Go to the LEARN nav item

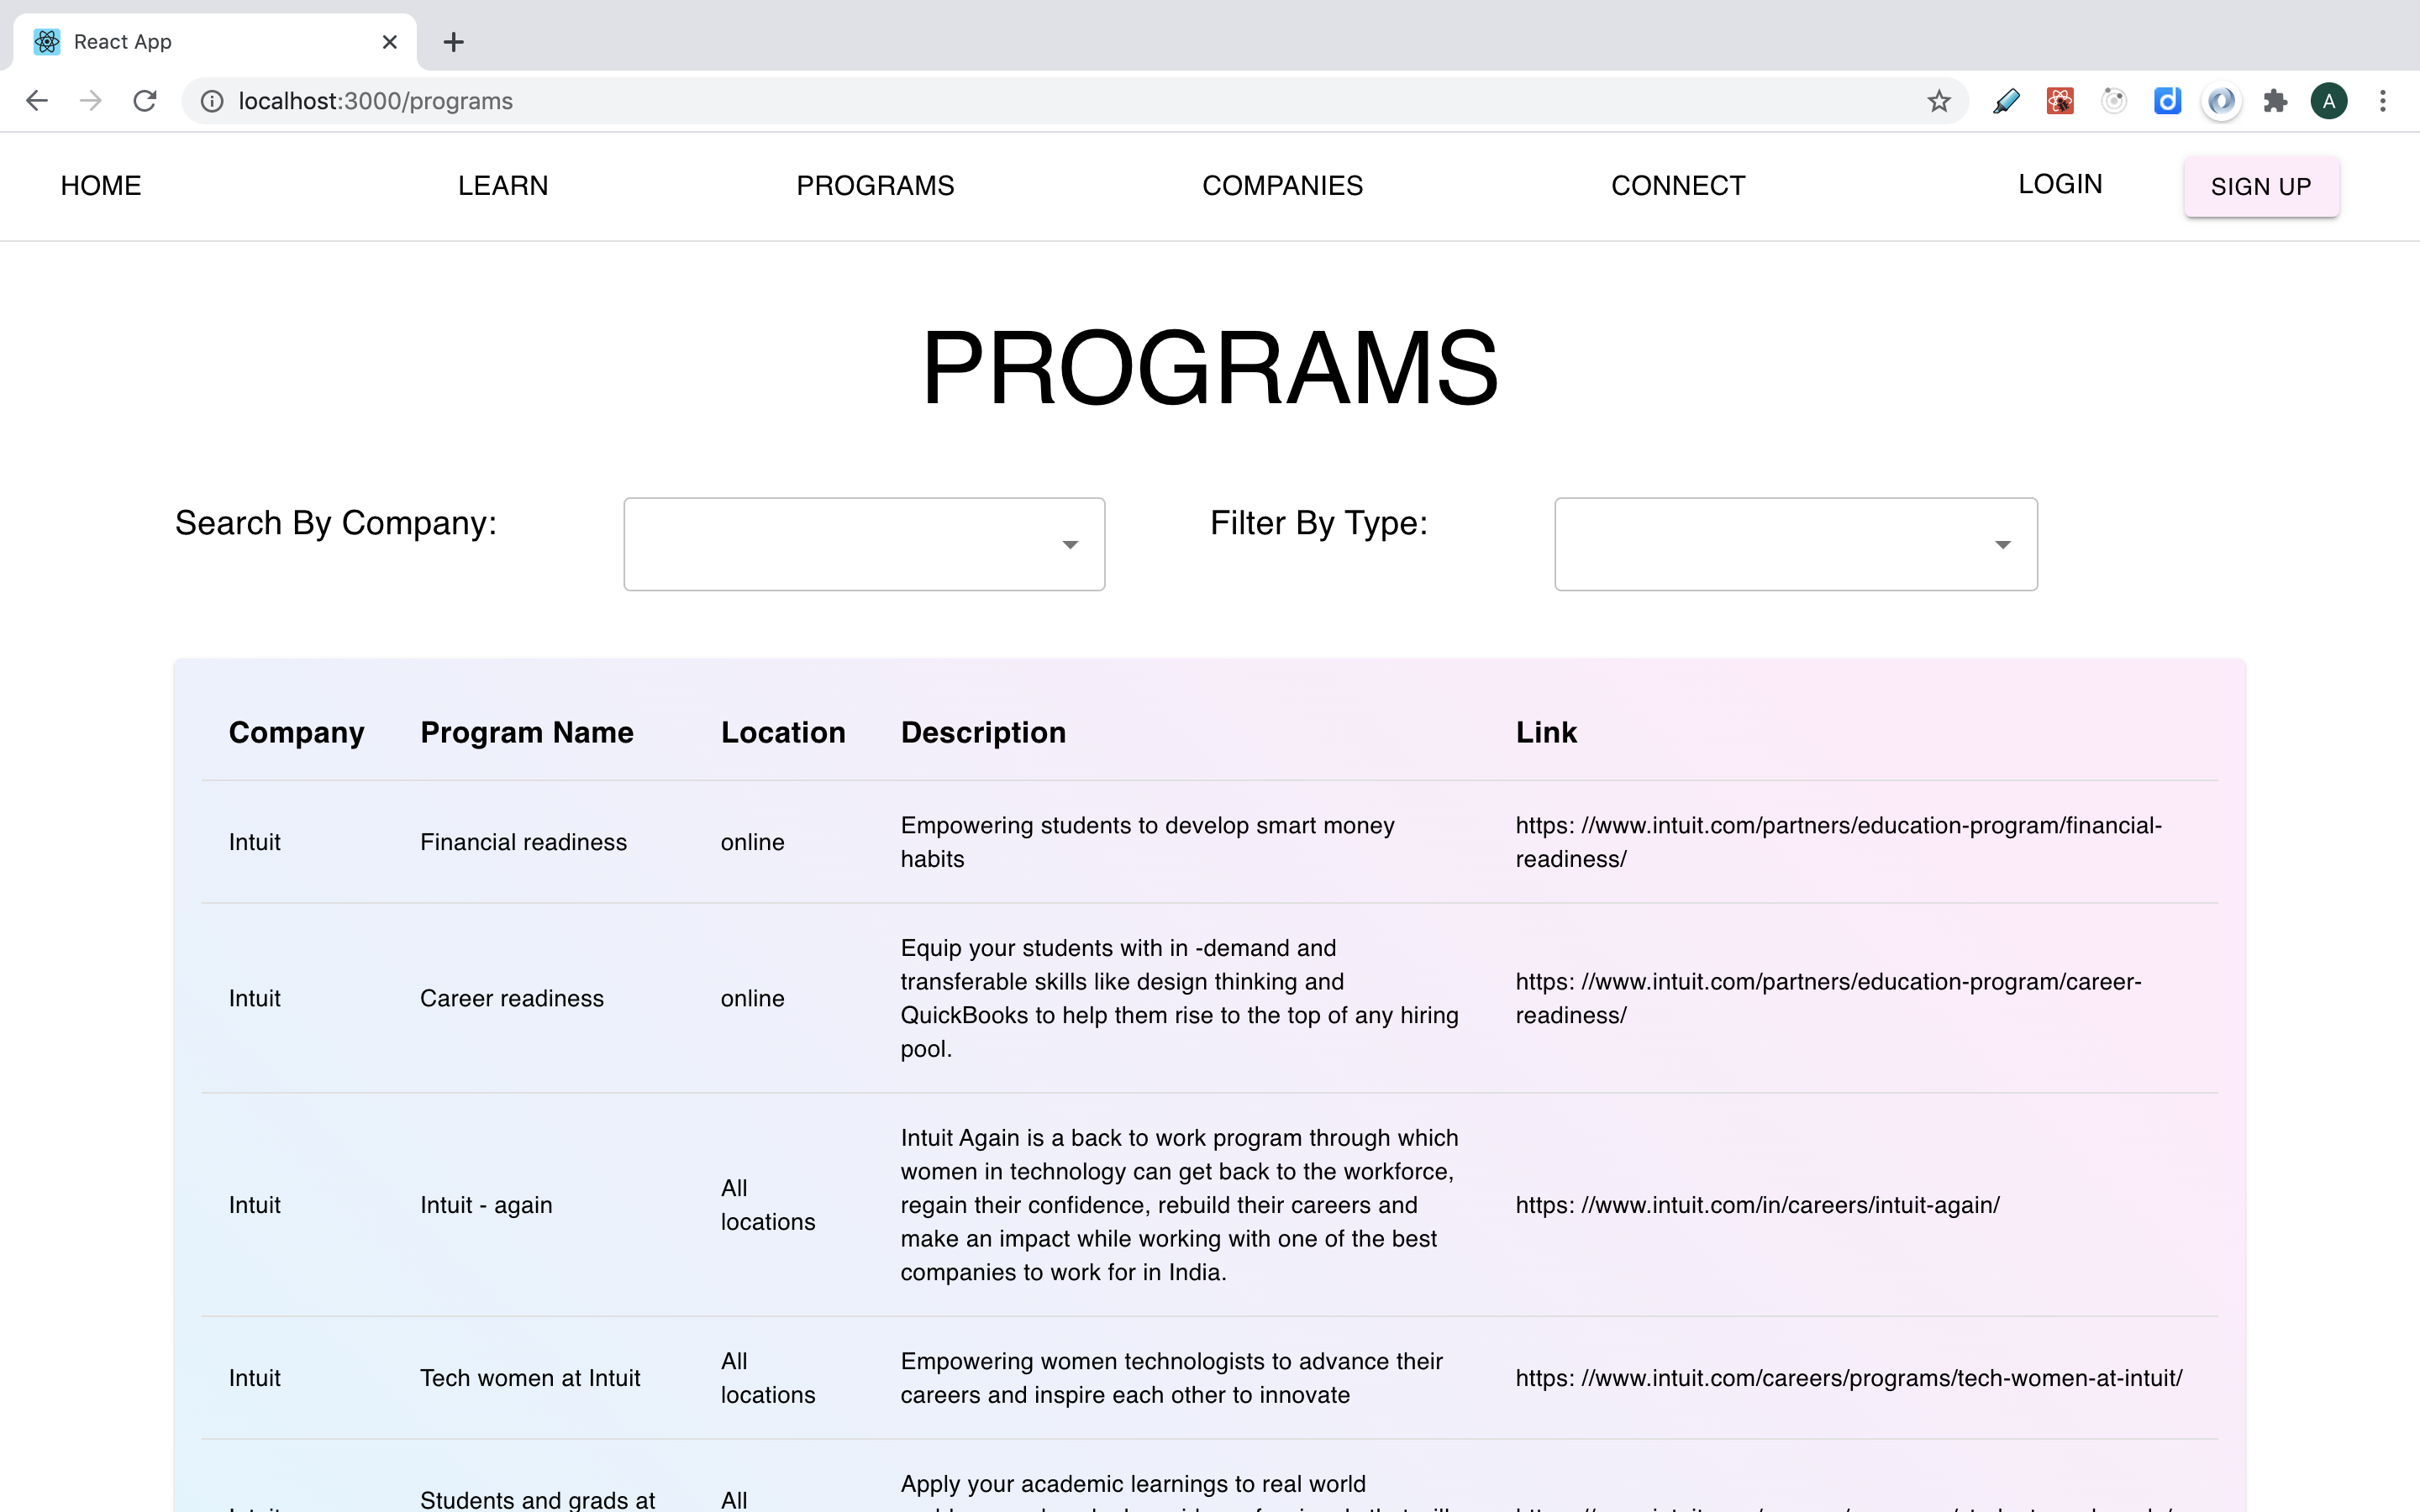point(503,186)
